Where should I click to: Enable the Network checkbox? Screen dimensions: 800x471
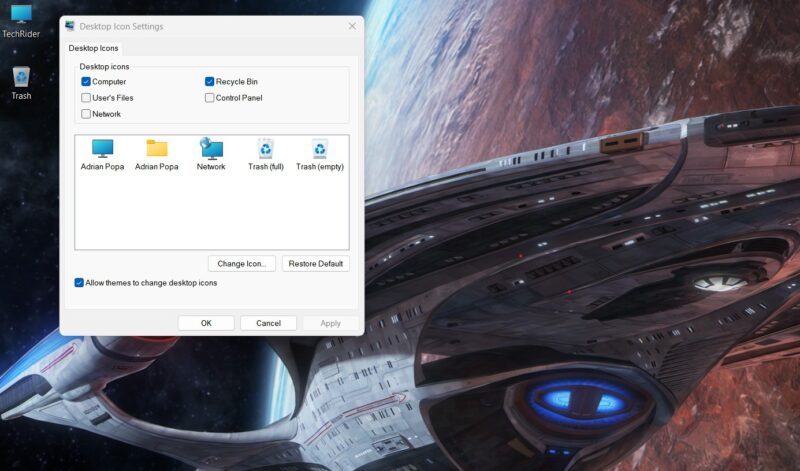pos(86,114)
